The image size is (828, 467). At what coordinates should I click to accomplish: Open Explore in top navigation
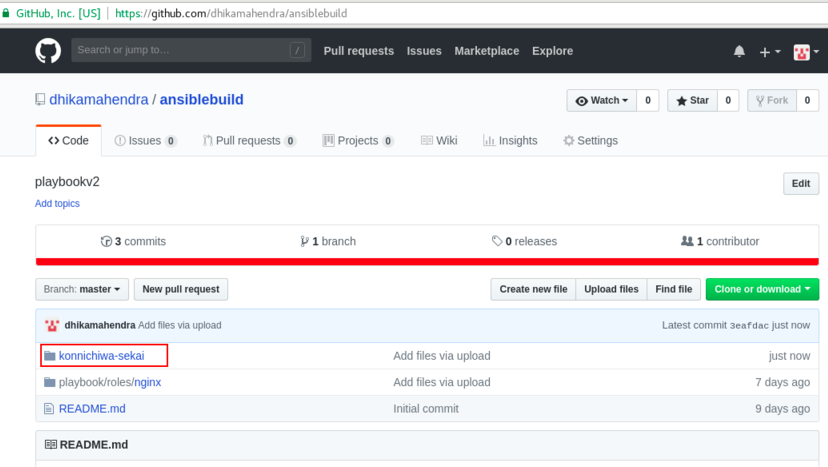552,51
